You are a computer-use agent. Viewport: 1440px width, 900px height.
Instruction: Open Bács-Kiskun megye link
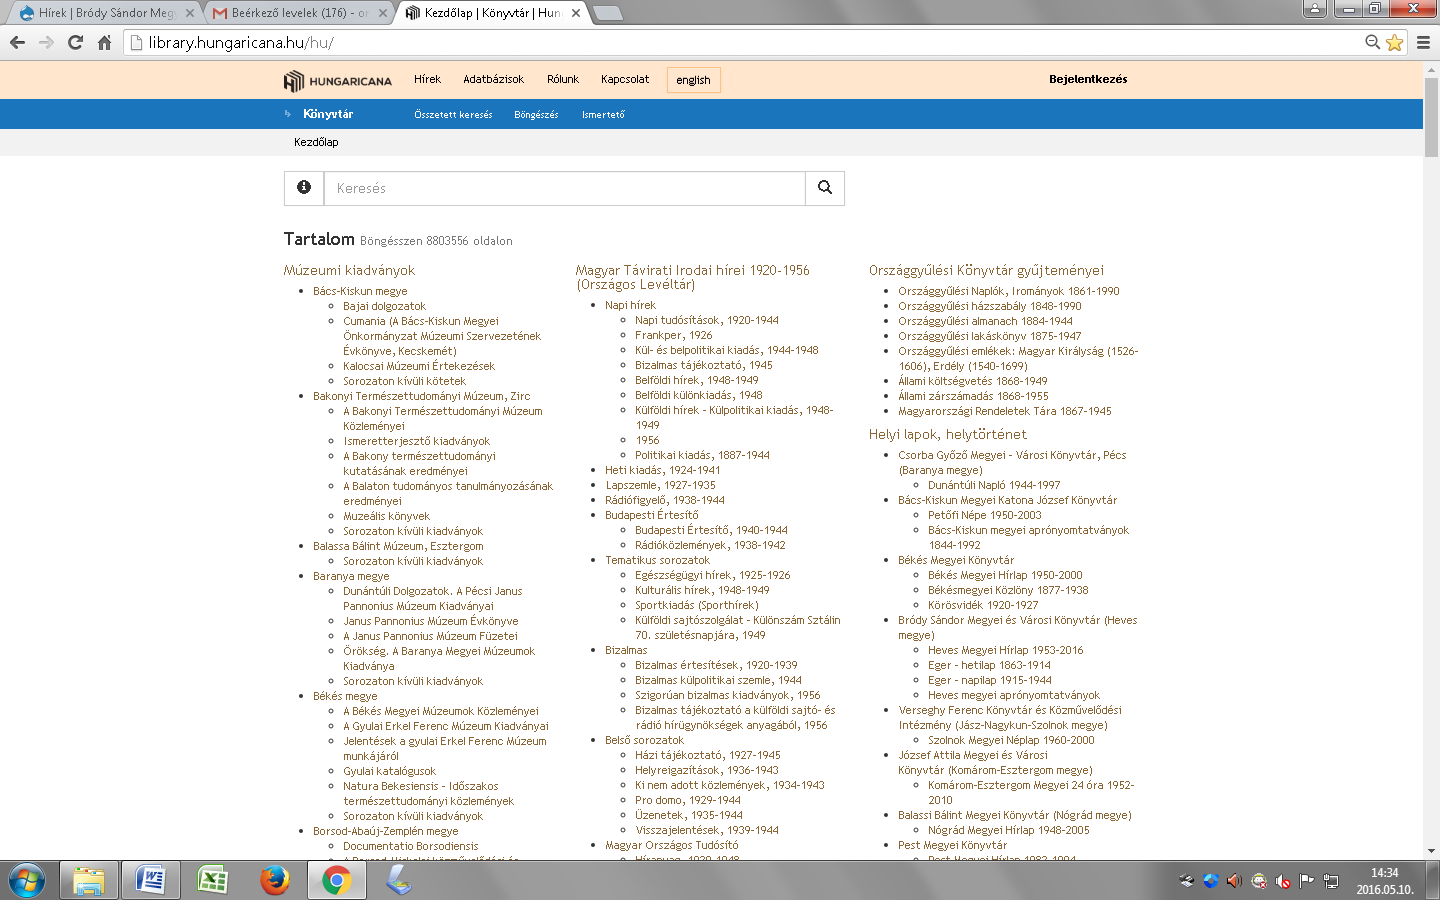click(x=360, y=291)
